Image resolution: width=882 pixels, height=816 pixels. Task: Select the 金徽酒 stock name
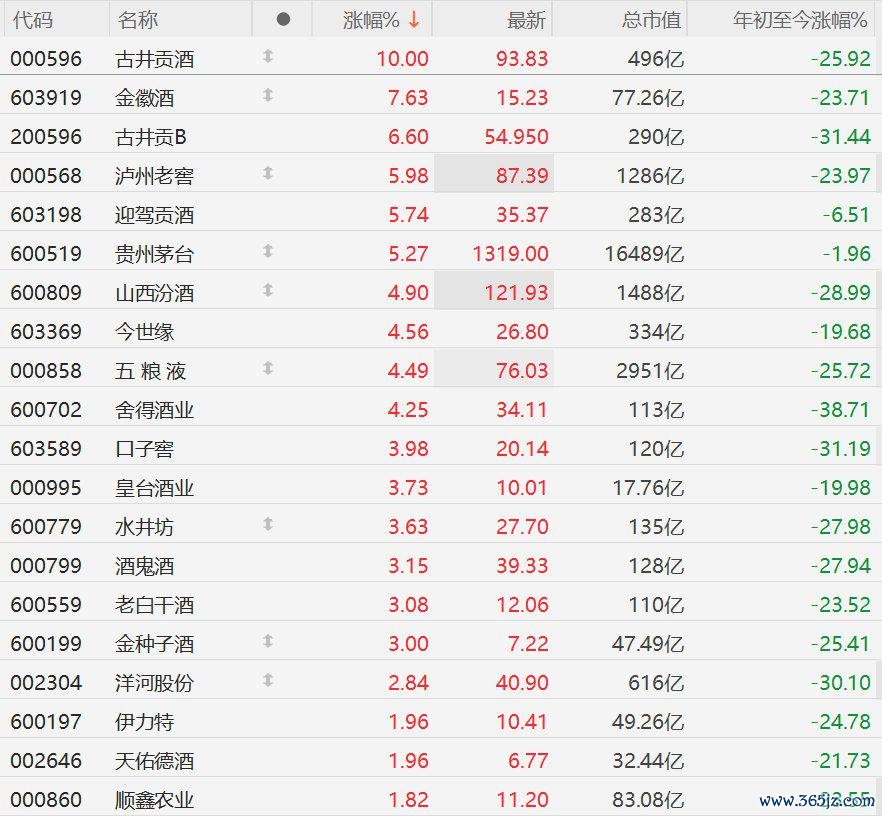pos(145,98)
